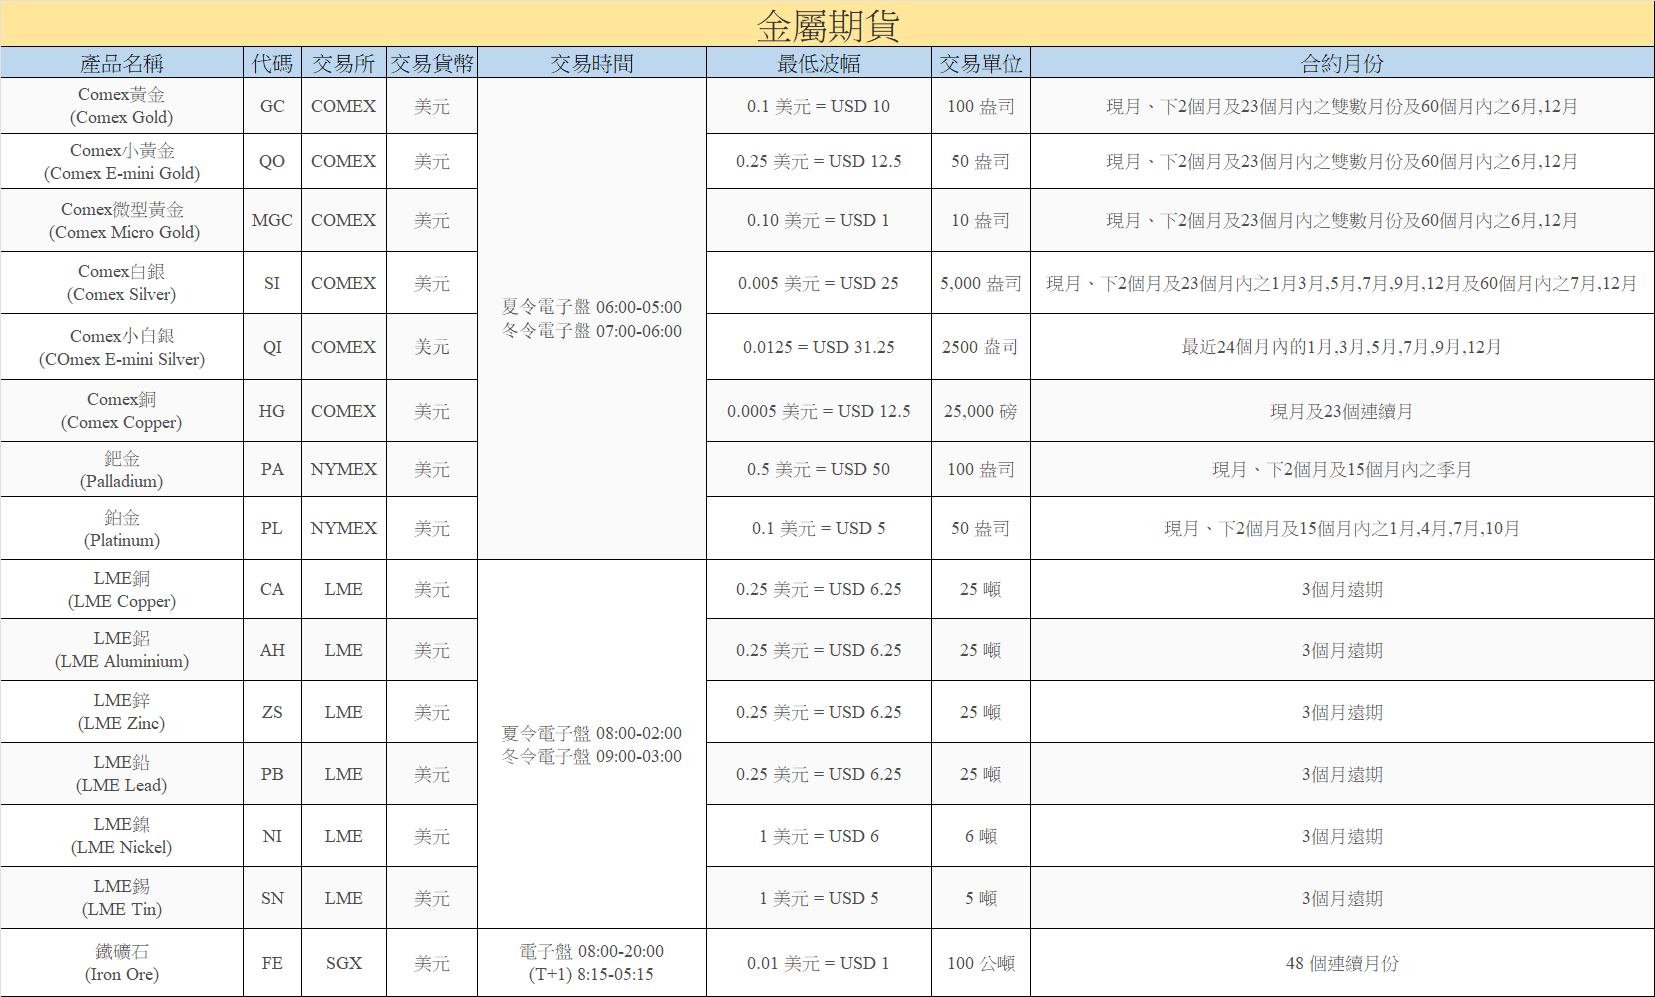Image resolution: width=1655 pixels, height=997 pixels.
Task: Click the Comex Copper product cell
Action: tap(122, 411)
